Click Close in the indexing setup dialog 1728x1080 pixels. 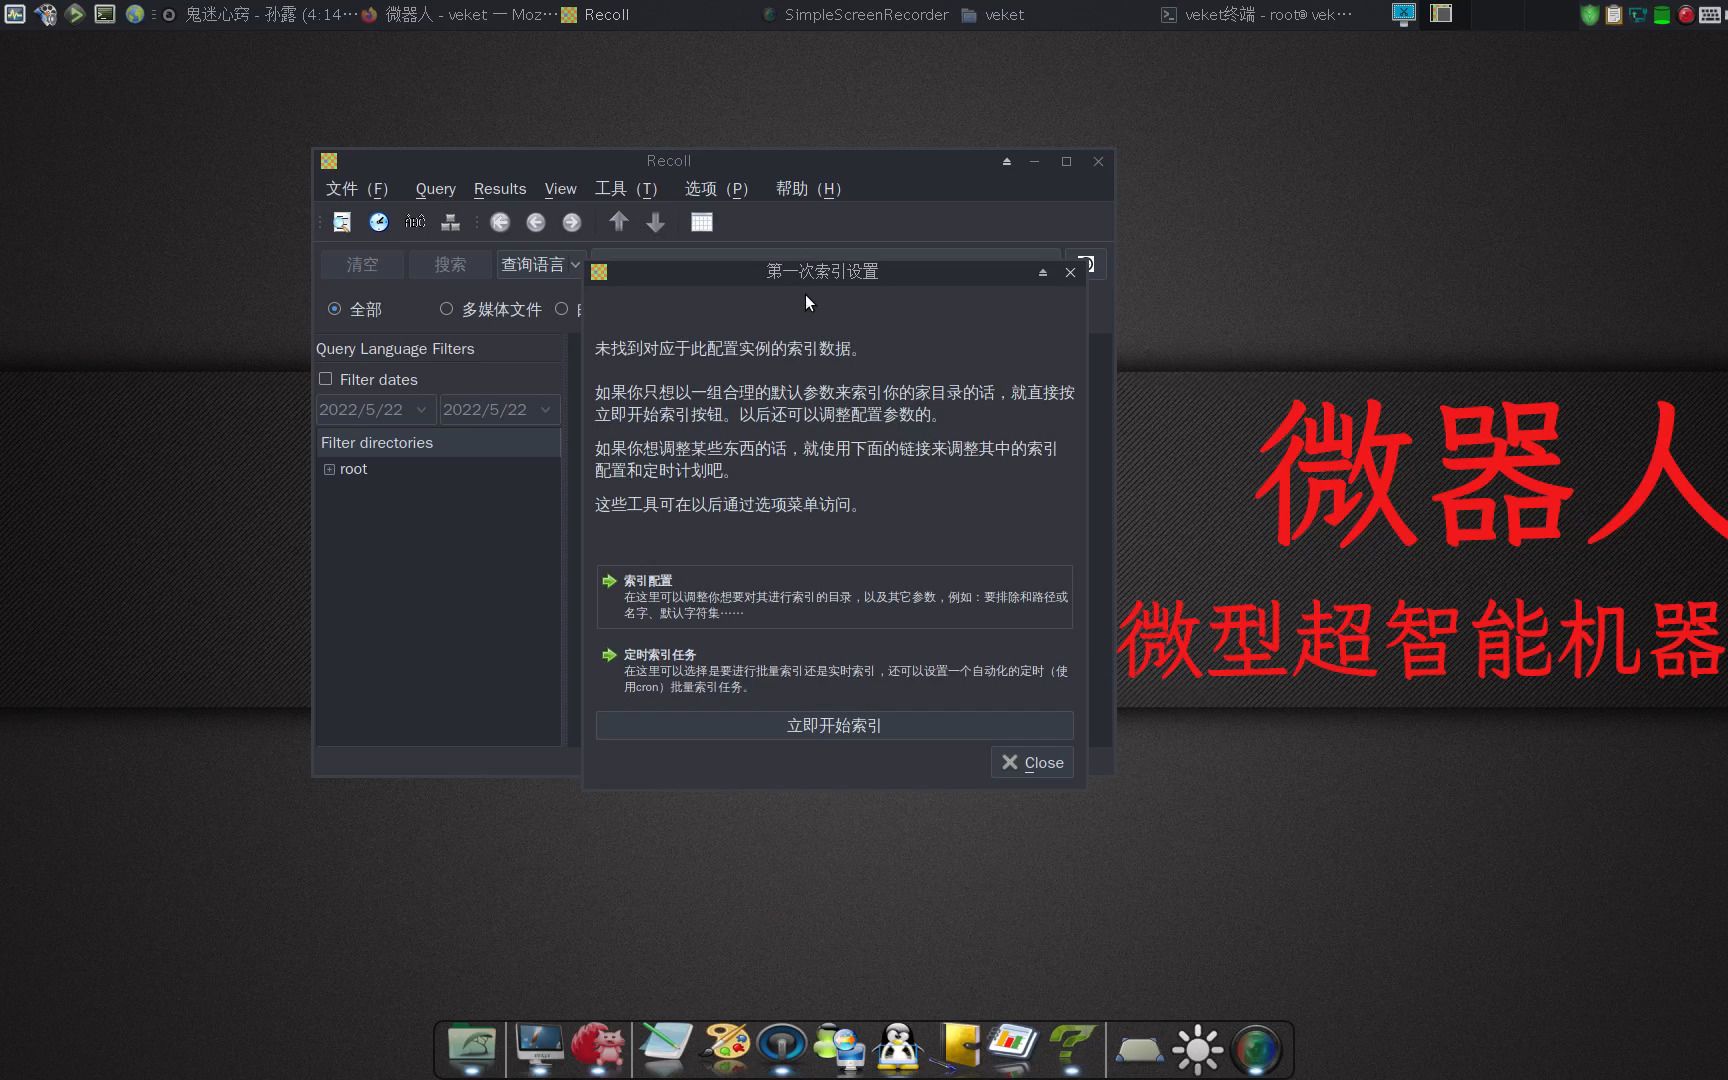1032,762
